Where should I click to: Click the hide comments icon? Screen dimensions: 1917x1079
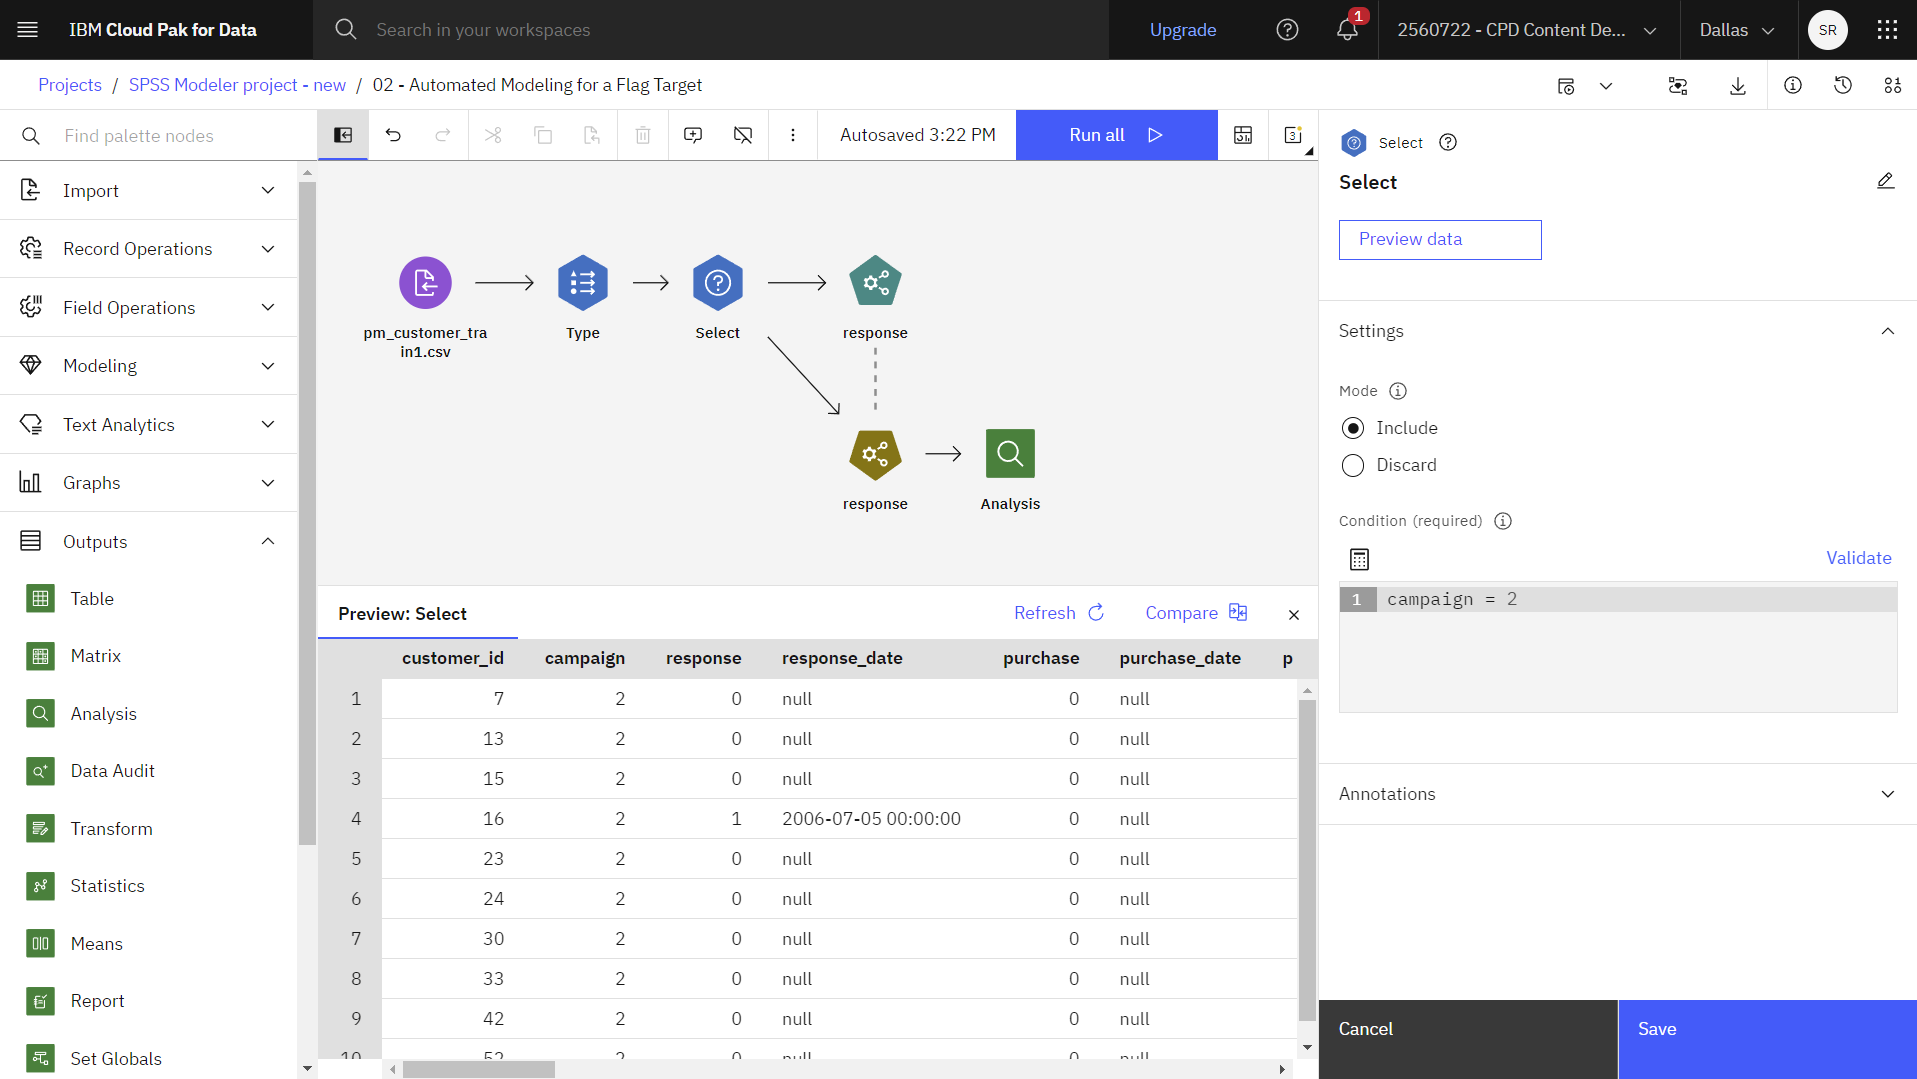click(x=743, y=135)
